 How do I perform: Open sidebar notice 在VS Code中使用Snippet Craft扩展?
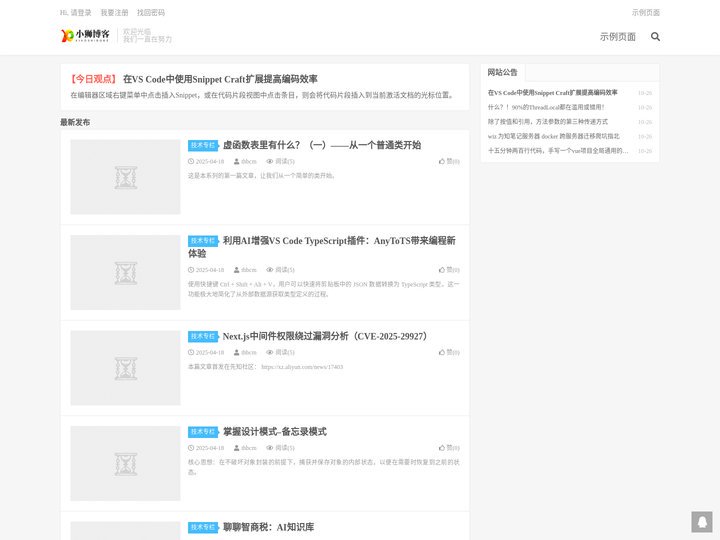point(552,93)
